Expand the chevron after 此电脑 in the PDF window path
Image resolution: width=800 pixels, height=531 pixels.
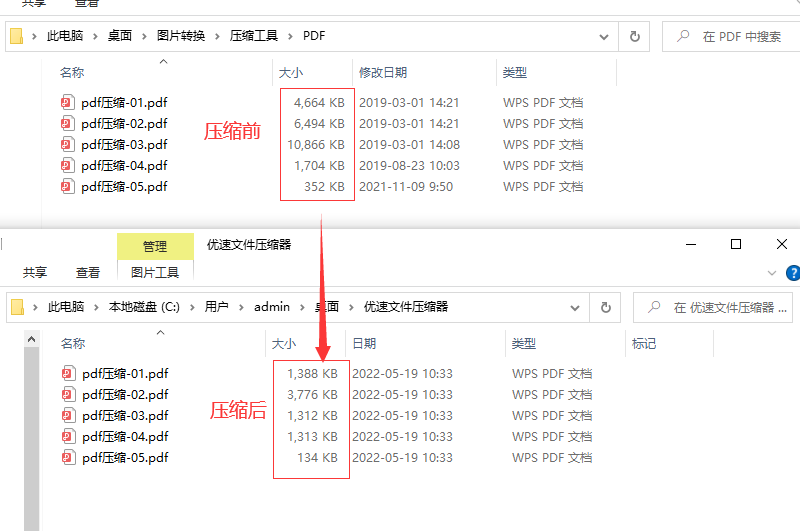[95, 36]
